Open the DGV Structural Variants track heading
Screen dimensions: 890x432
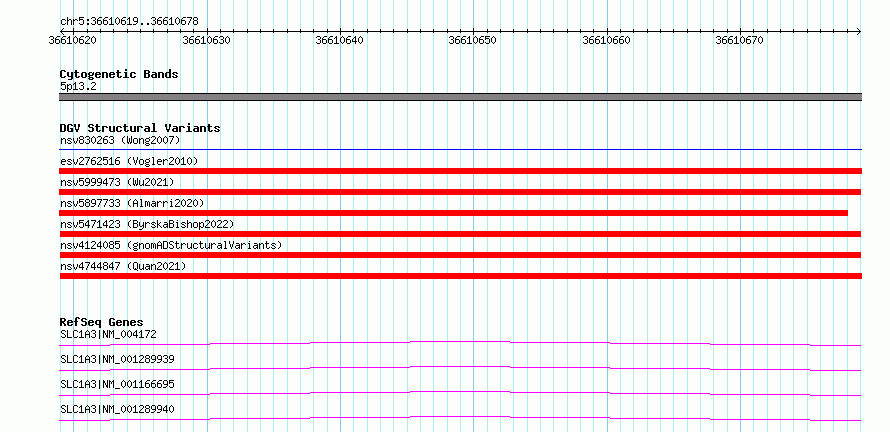(x=140, y=128)
